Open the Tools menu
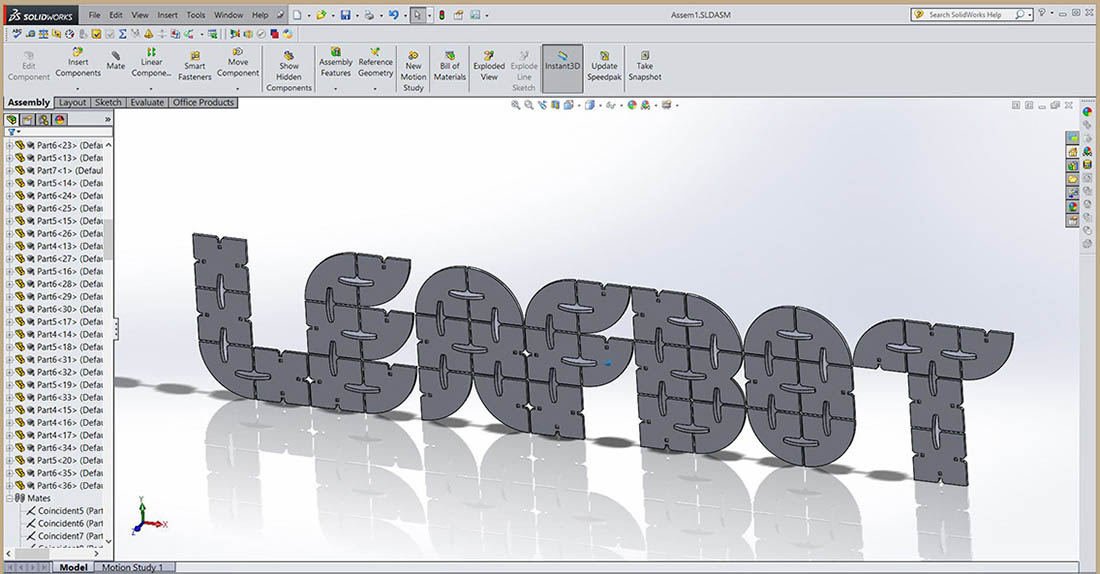 click(x=196, y=15)
